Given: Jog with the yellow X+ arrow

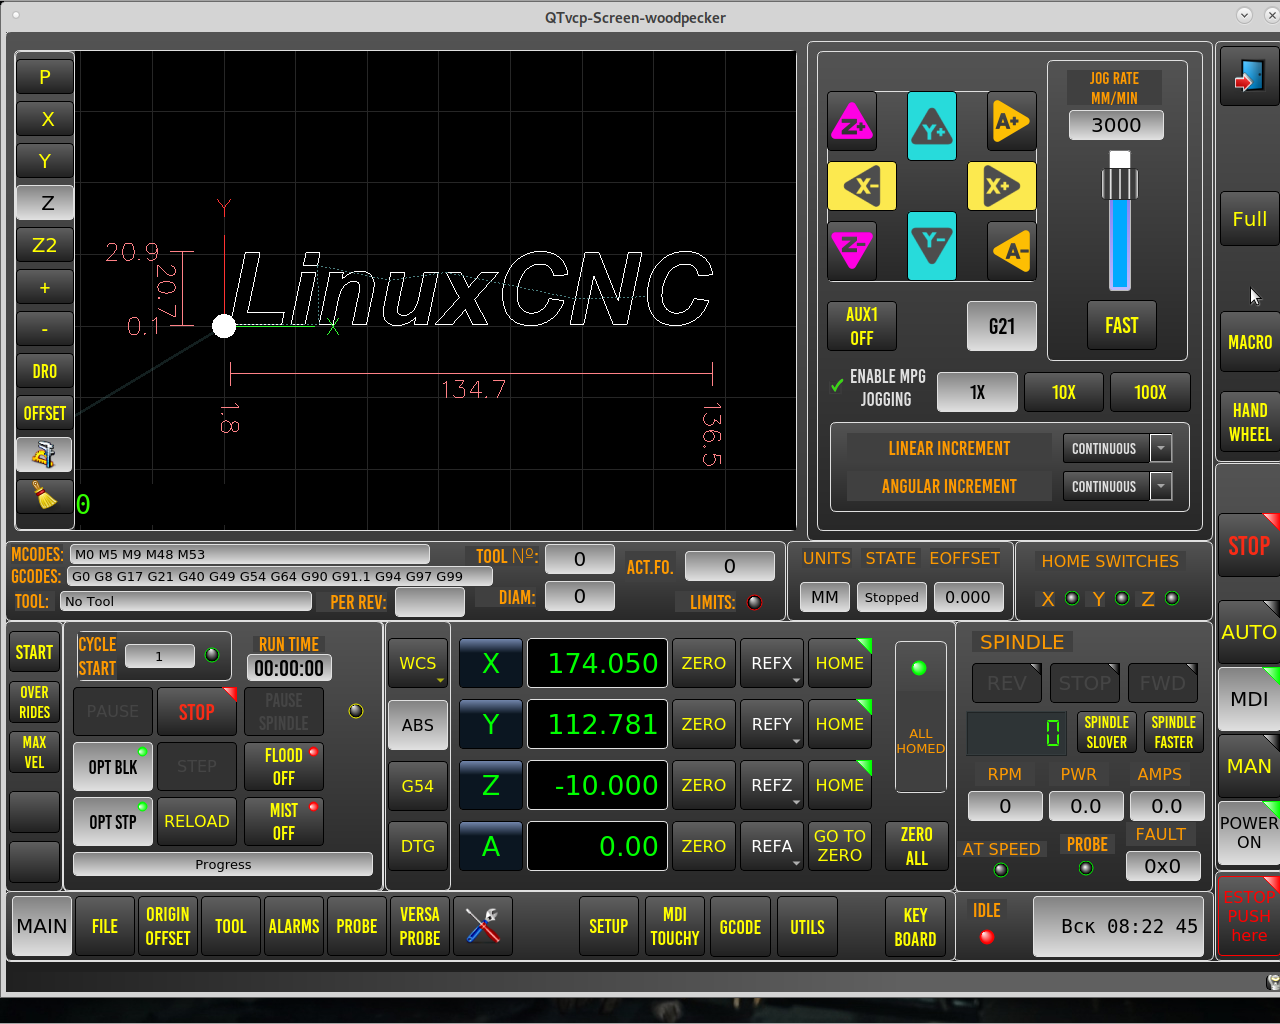Looking at the screenshot, I should (x=1002, y=186).
